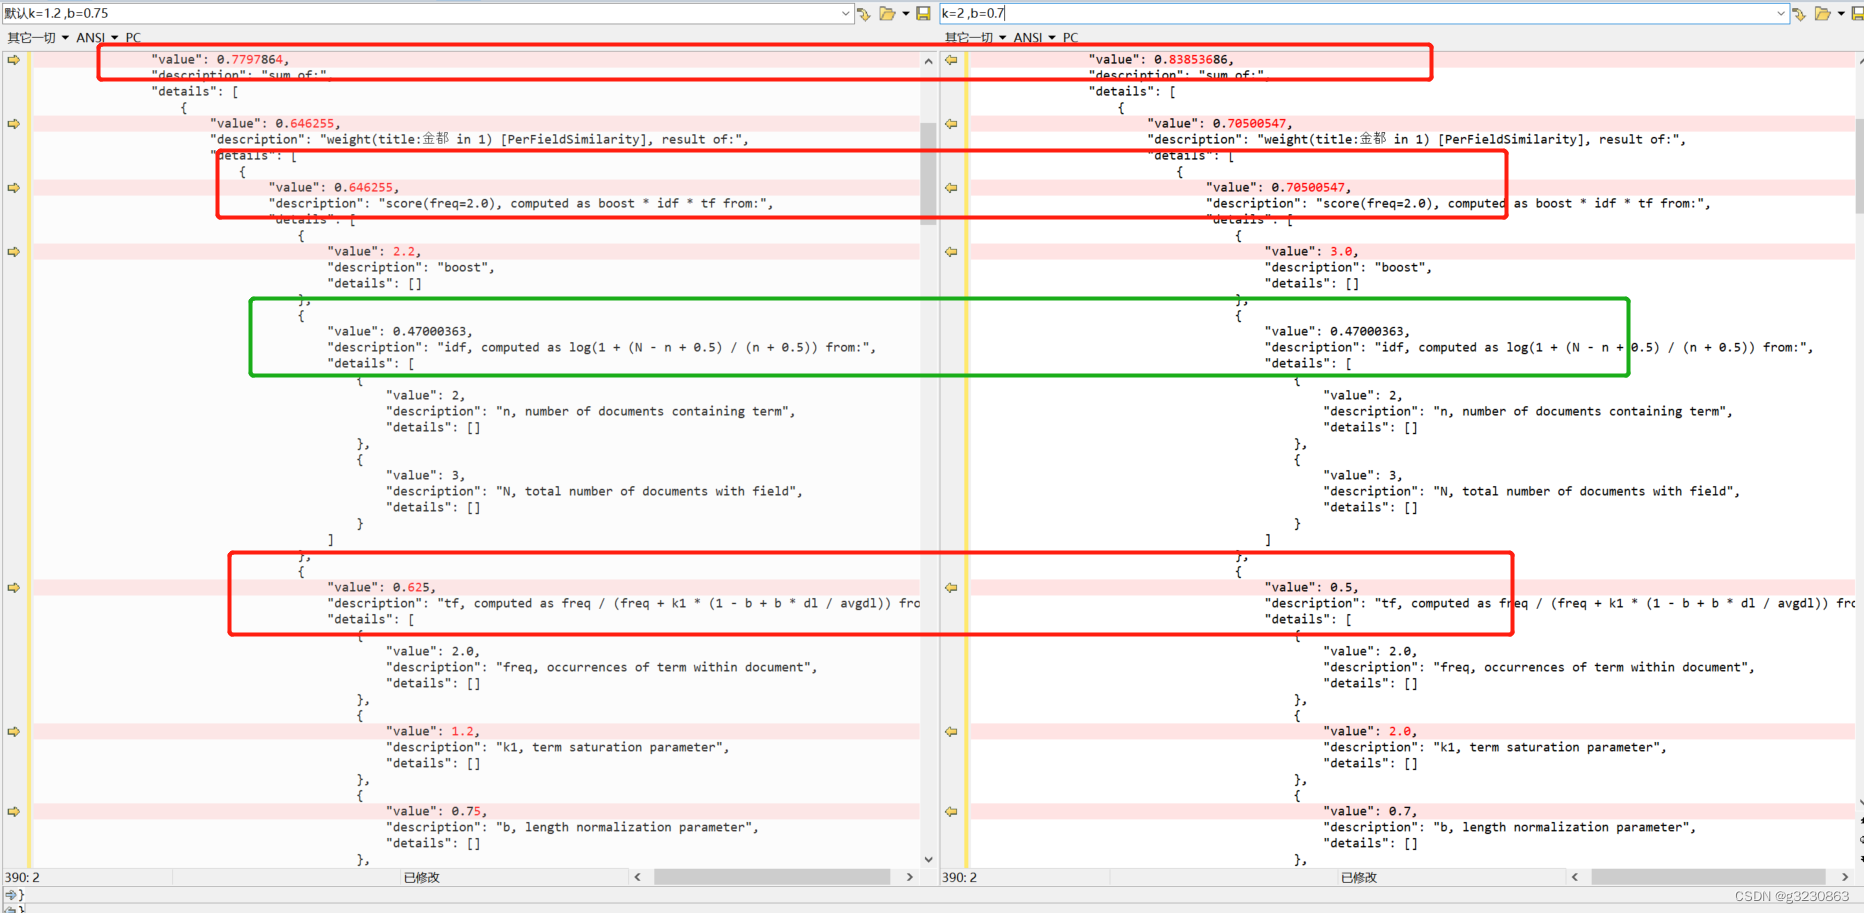Click right gutter arrow beside k1 value 2.0
This screenshot has height=913, width=1864.
(951, 732)
